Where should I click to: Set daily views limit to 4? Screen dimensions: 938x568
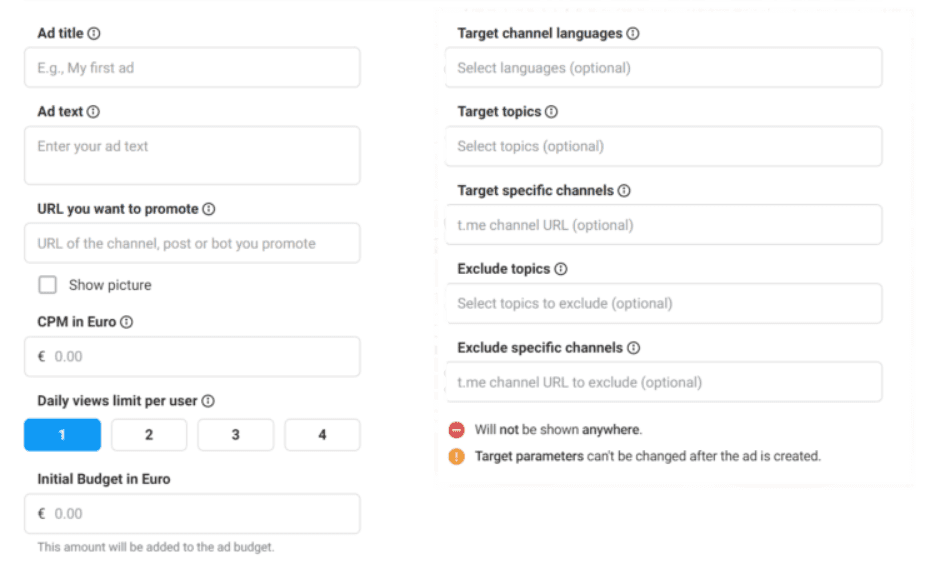[x=322, y=435]
